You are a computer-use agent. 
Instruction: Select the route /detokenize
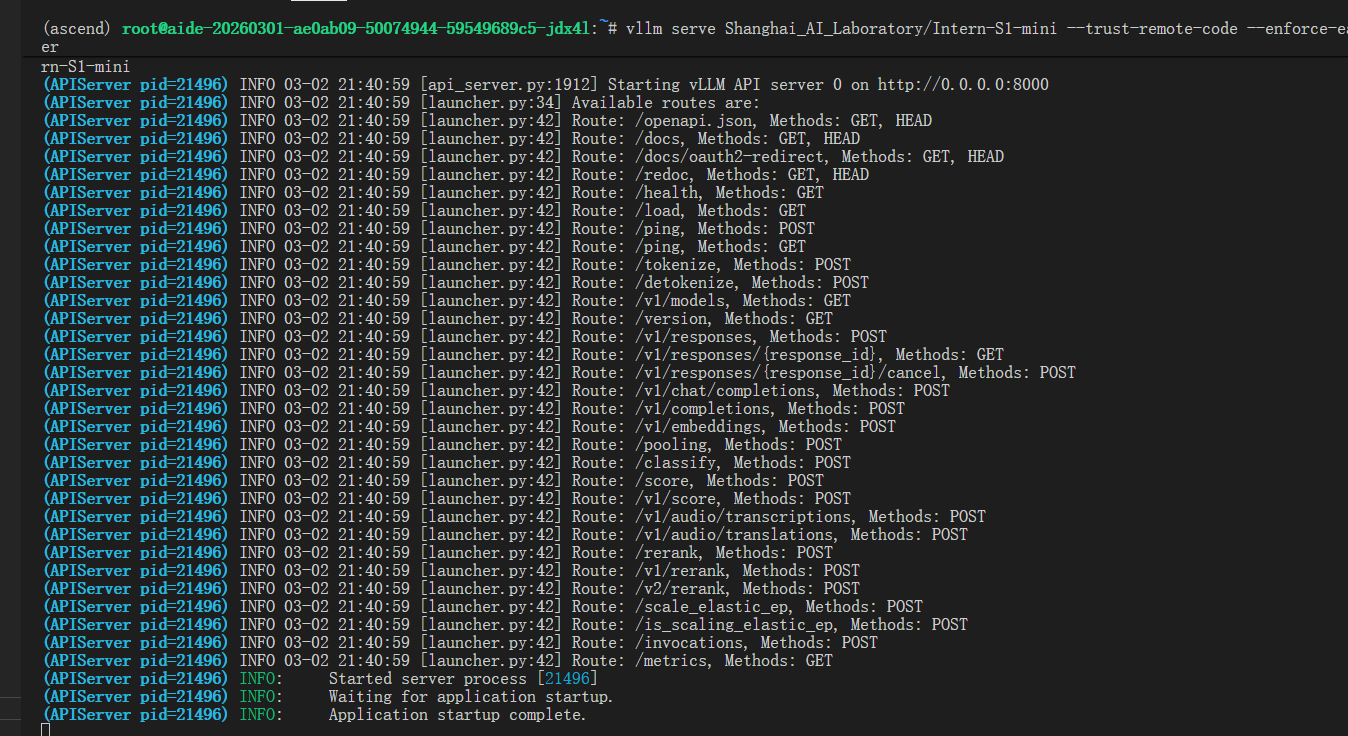(x=684, y=282)
